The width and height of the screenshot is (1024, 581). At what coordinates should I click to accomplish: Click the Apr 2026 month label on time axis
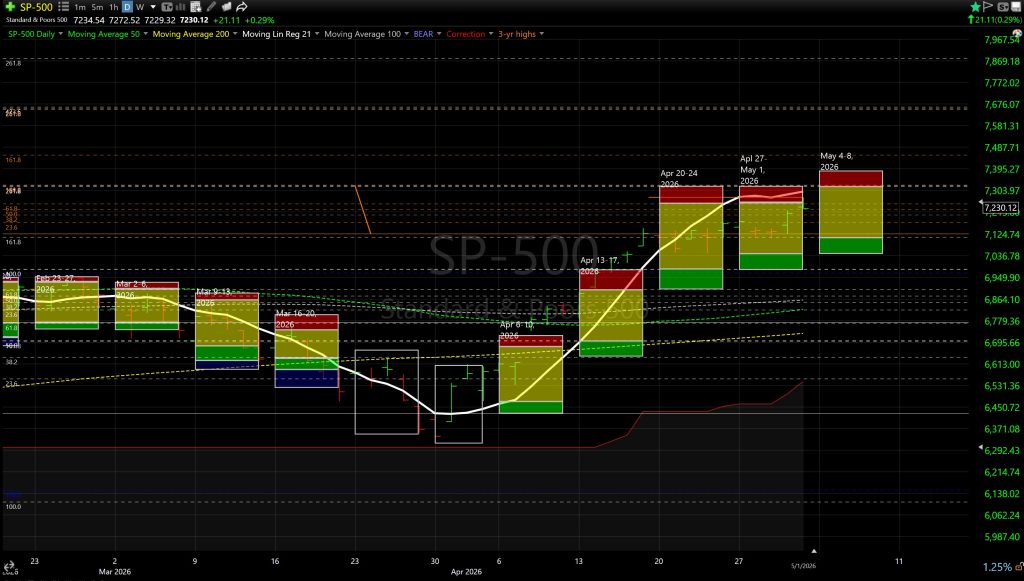click(x=466, y=571)
